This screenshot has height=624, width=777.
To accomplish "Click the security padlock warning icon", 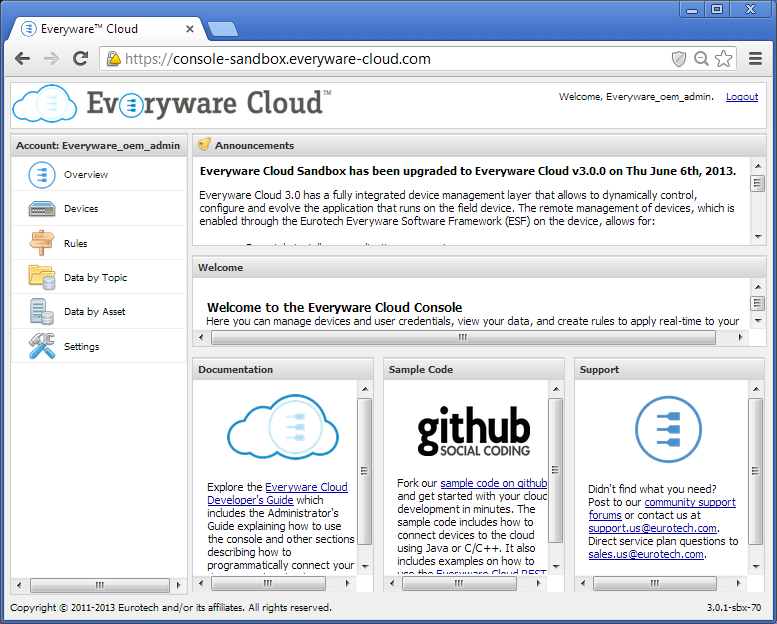I will coord(114,58).
